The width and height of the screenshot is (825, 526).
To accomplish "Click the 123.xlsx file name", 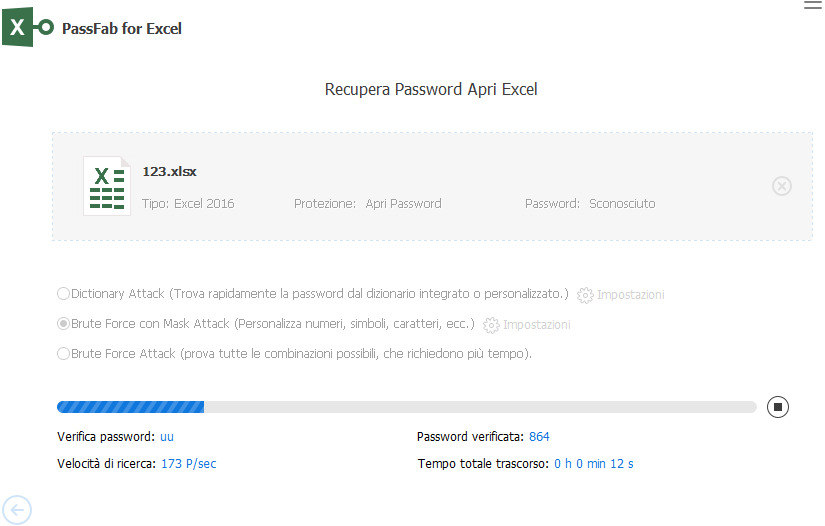I will tap(169, 171).
